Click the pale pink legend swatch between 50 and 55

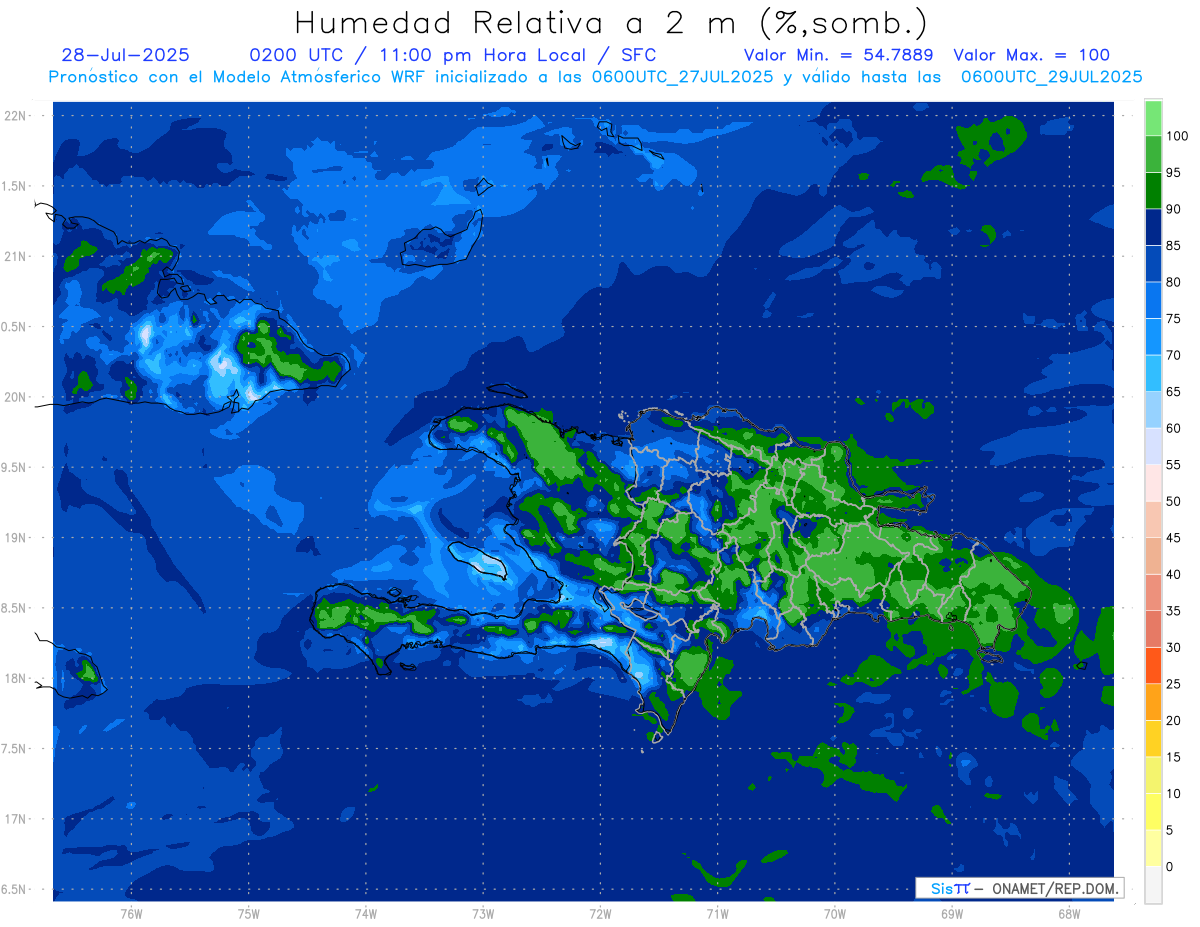coord(1153,483)
